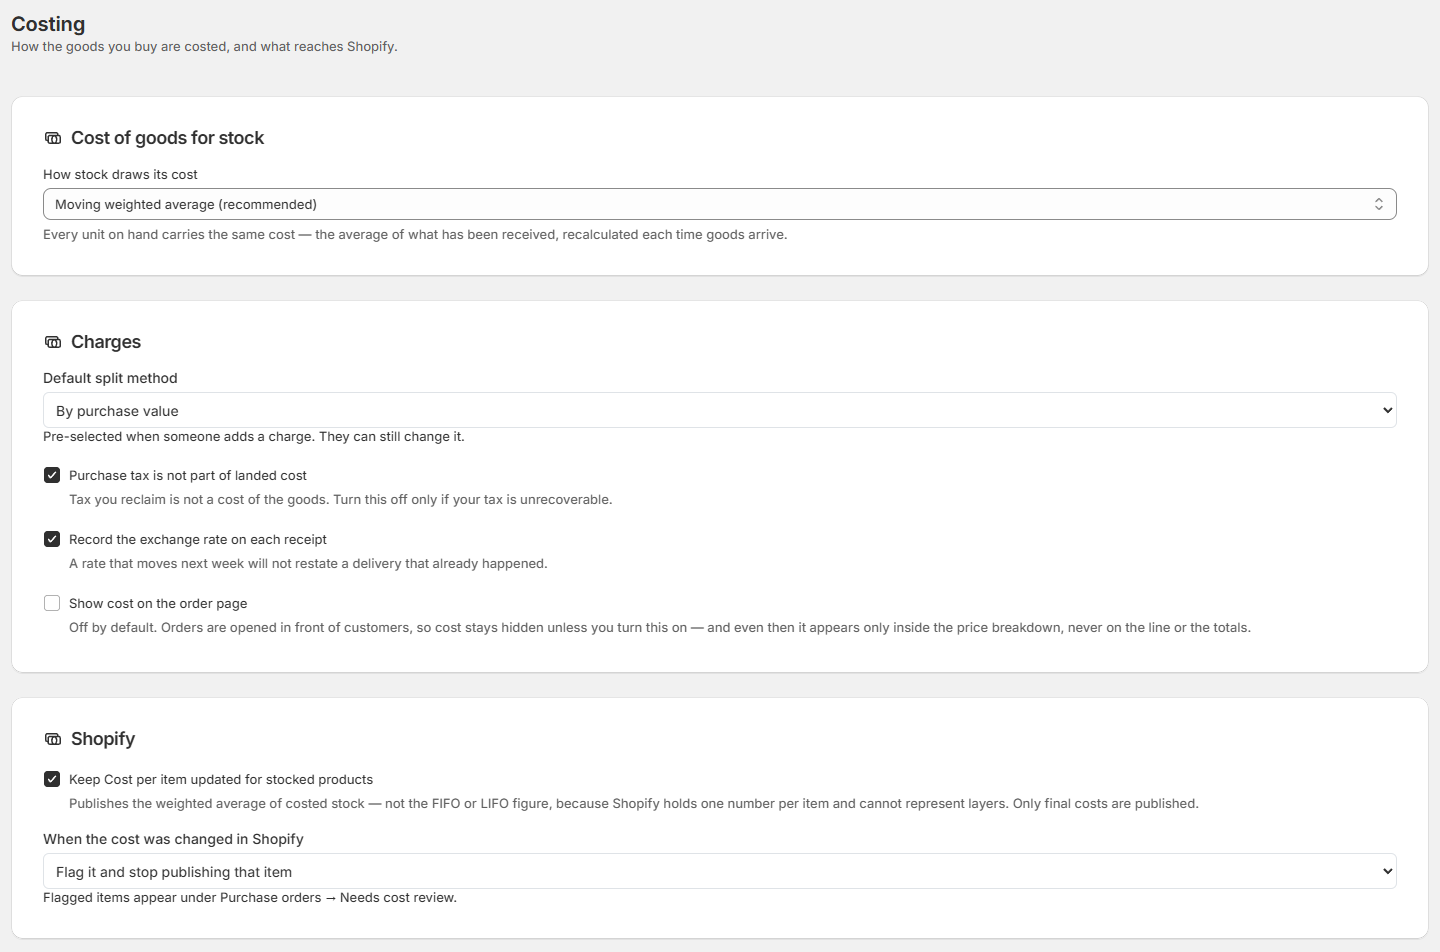The width and height of the screenshot is (1440, 952).
Task: Expand the Default split method dropdown
Action: pyautogui.click(x=720, y=410)
